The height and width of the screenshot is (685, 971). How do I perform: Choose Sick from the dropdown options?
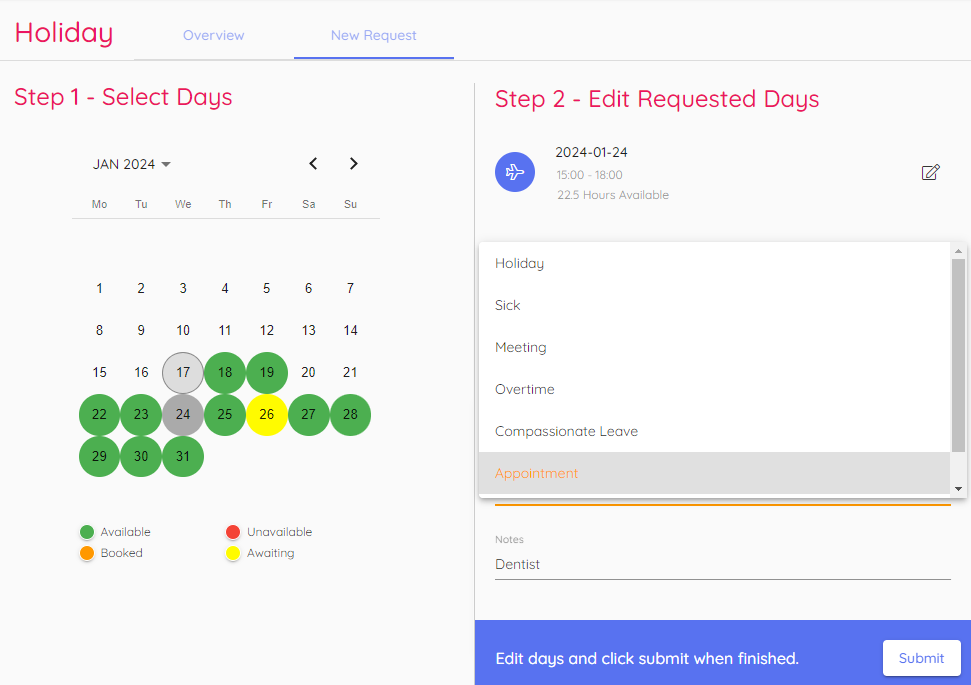coord(508,306)
